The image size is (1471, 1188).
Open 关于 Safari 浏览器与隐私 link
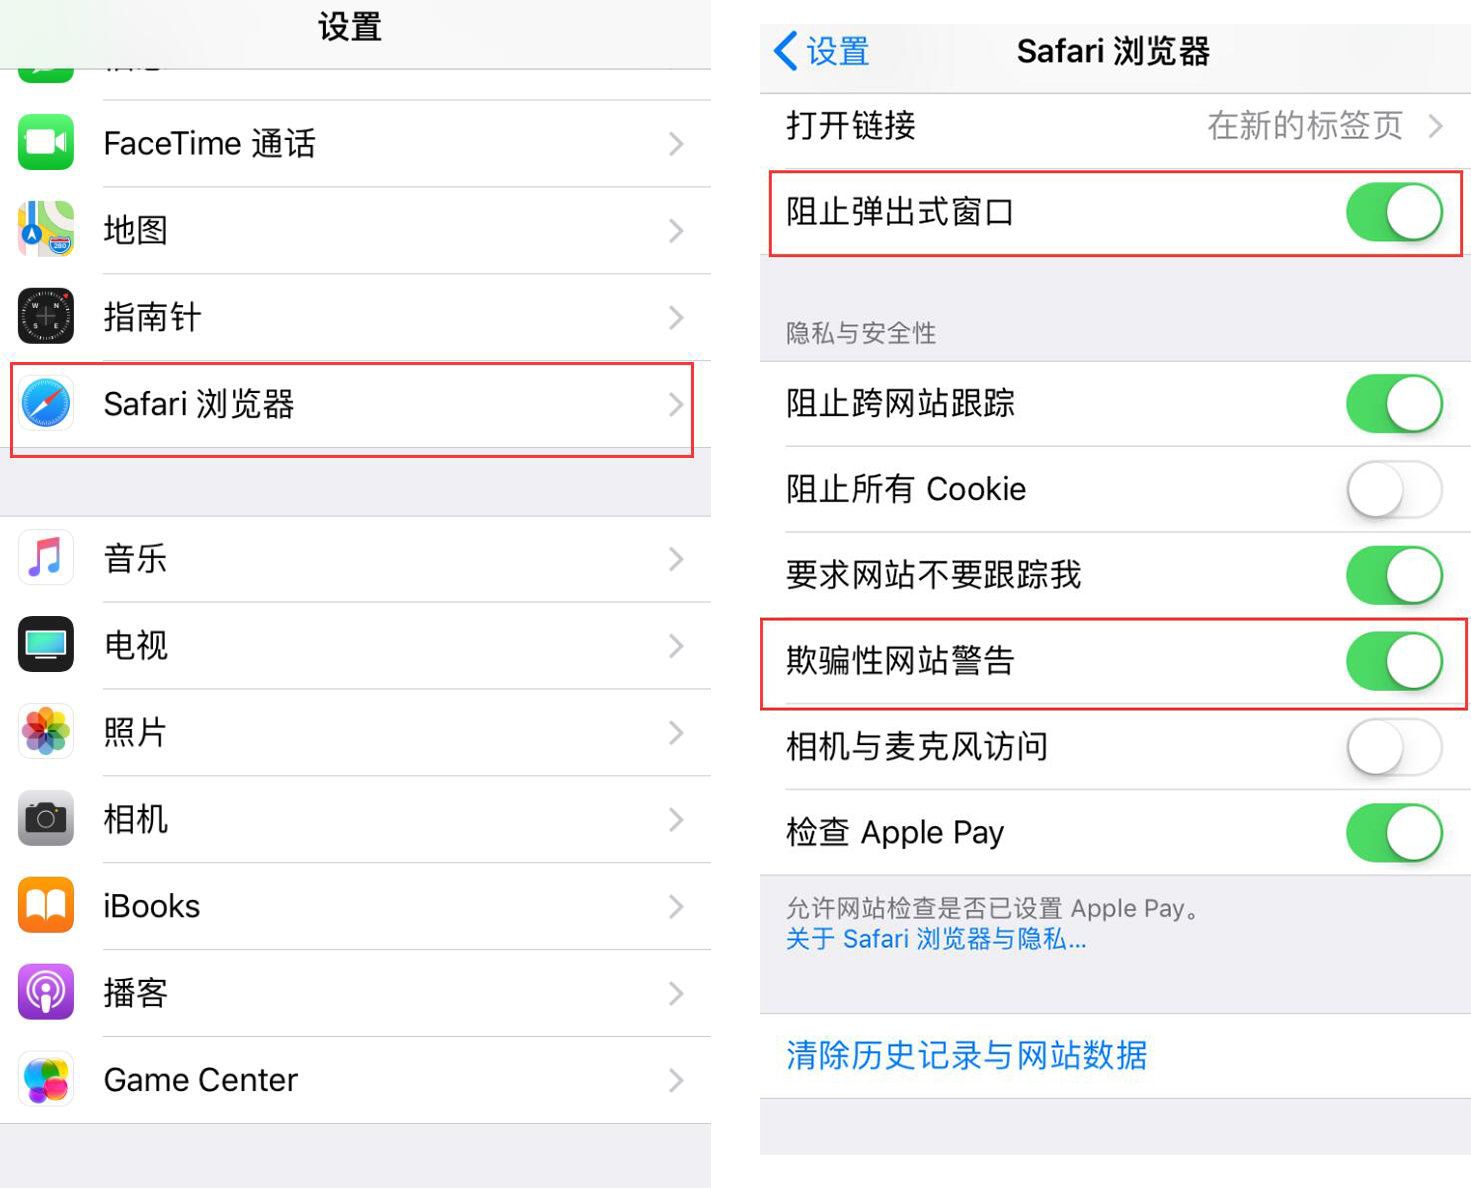pos(936,939)
